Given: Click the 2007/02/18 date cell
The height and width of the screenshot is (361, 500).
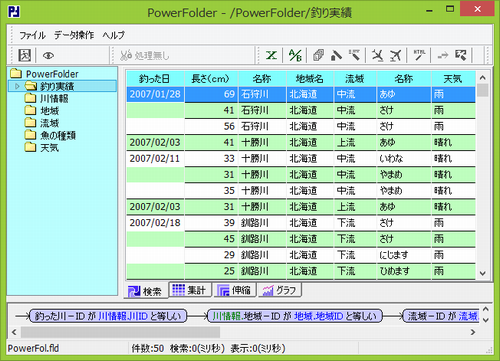Looking at the screenshot, I should pyautogui.click(x=155, y=223).
